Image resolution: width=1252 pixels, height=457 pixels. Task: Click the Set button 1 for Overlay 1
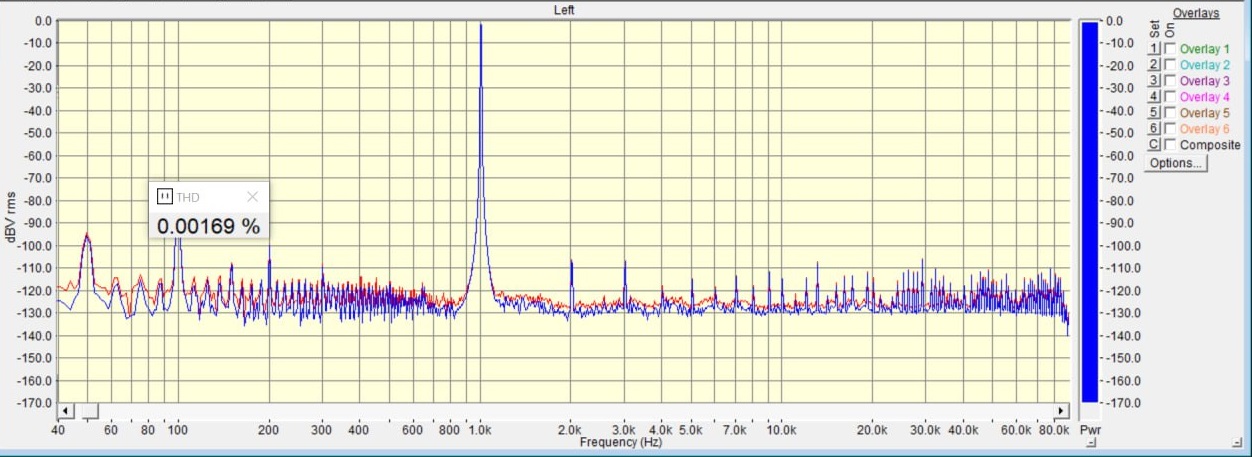coord(1153,49)
